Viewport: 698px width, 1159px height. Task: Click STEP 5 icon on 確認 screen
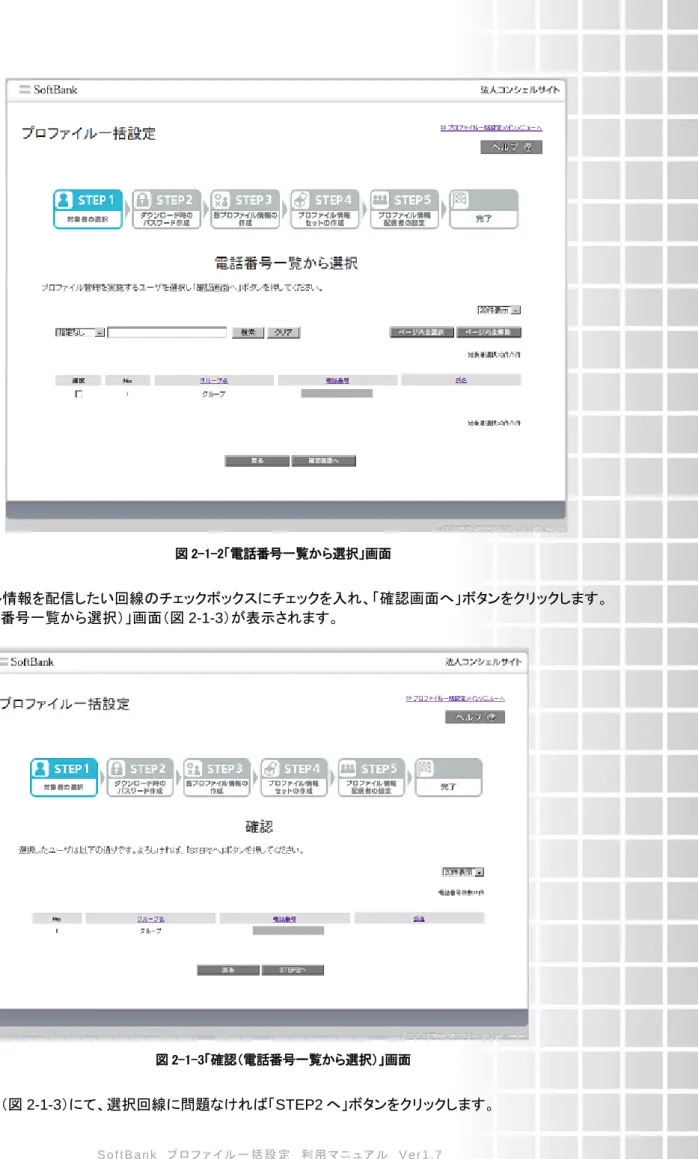pyautogui.click(x=348, y=769)
